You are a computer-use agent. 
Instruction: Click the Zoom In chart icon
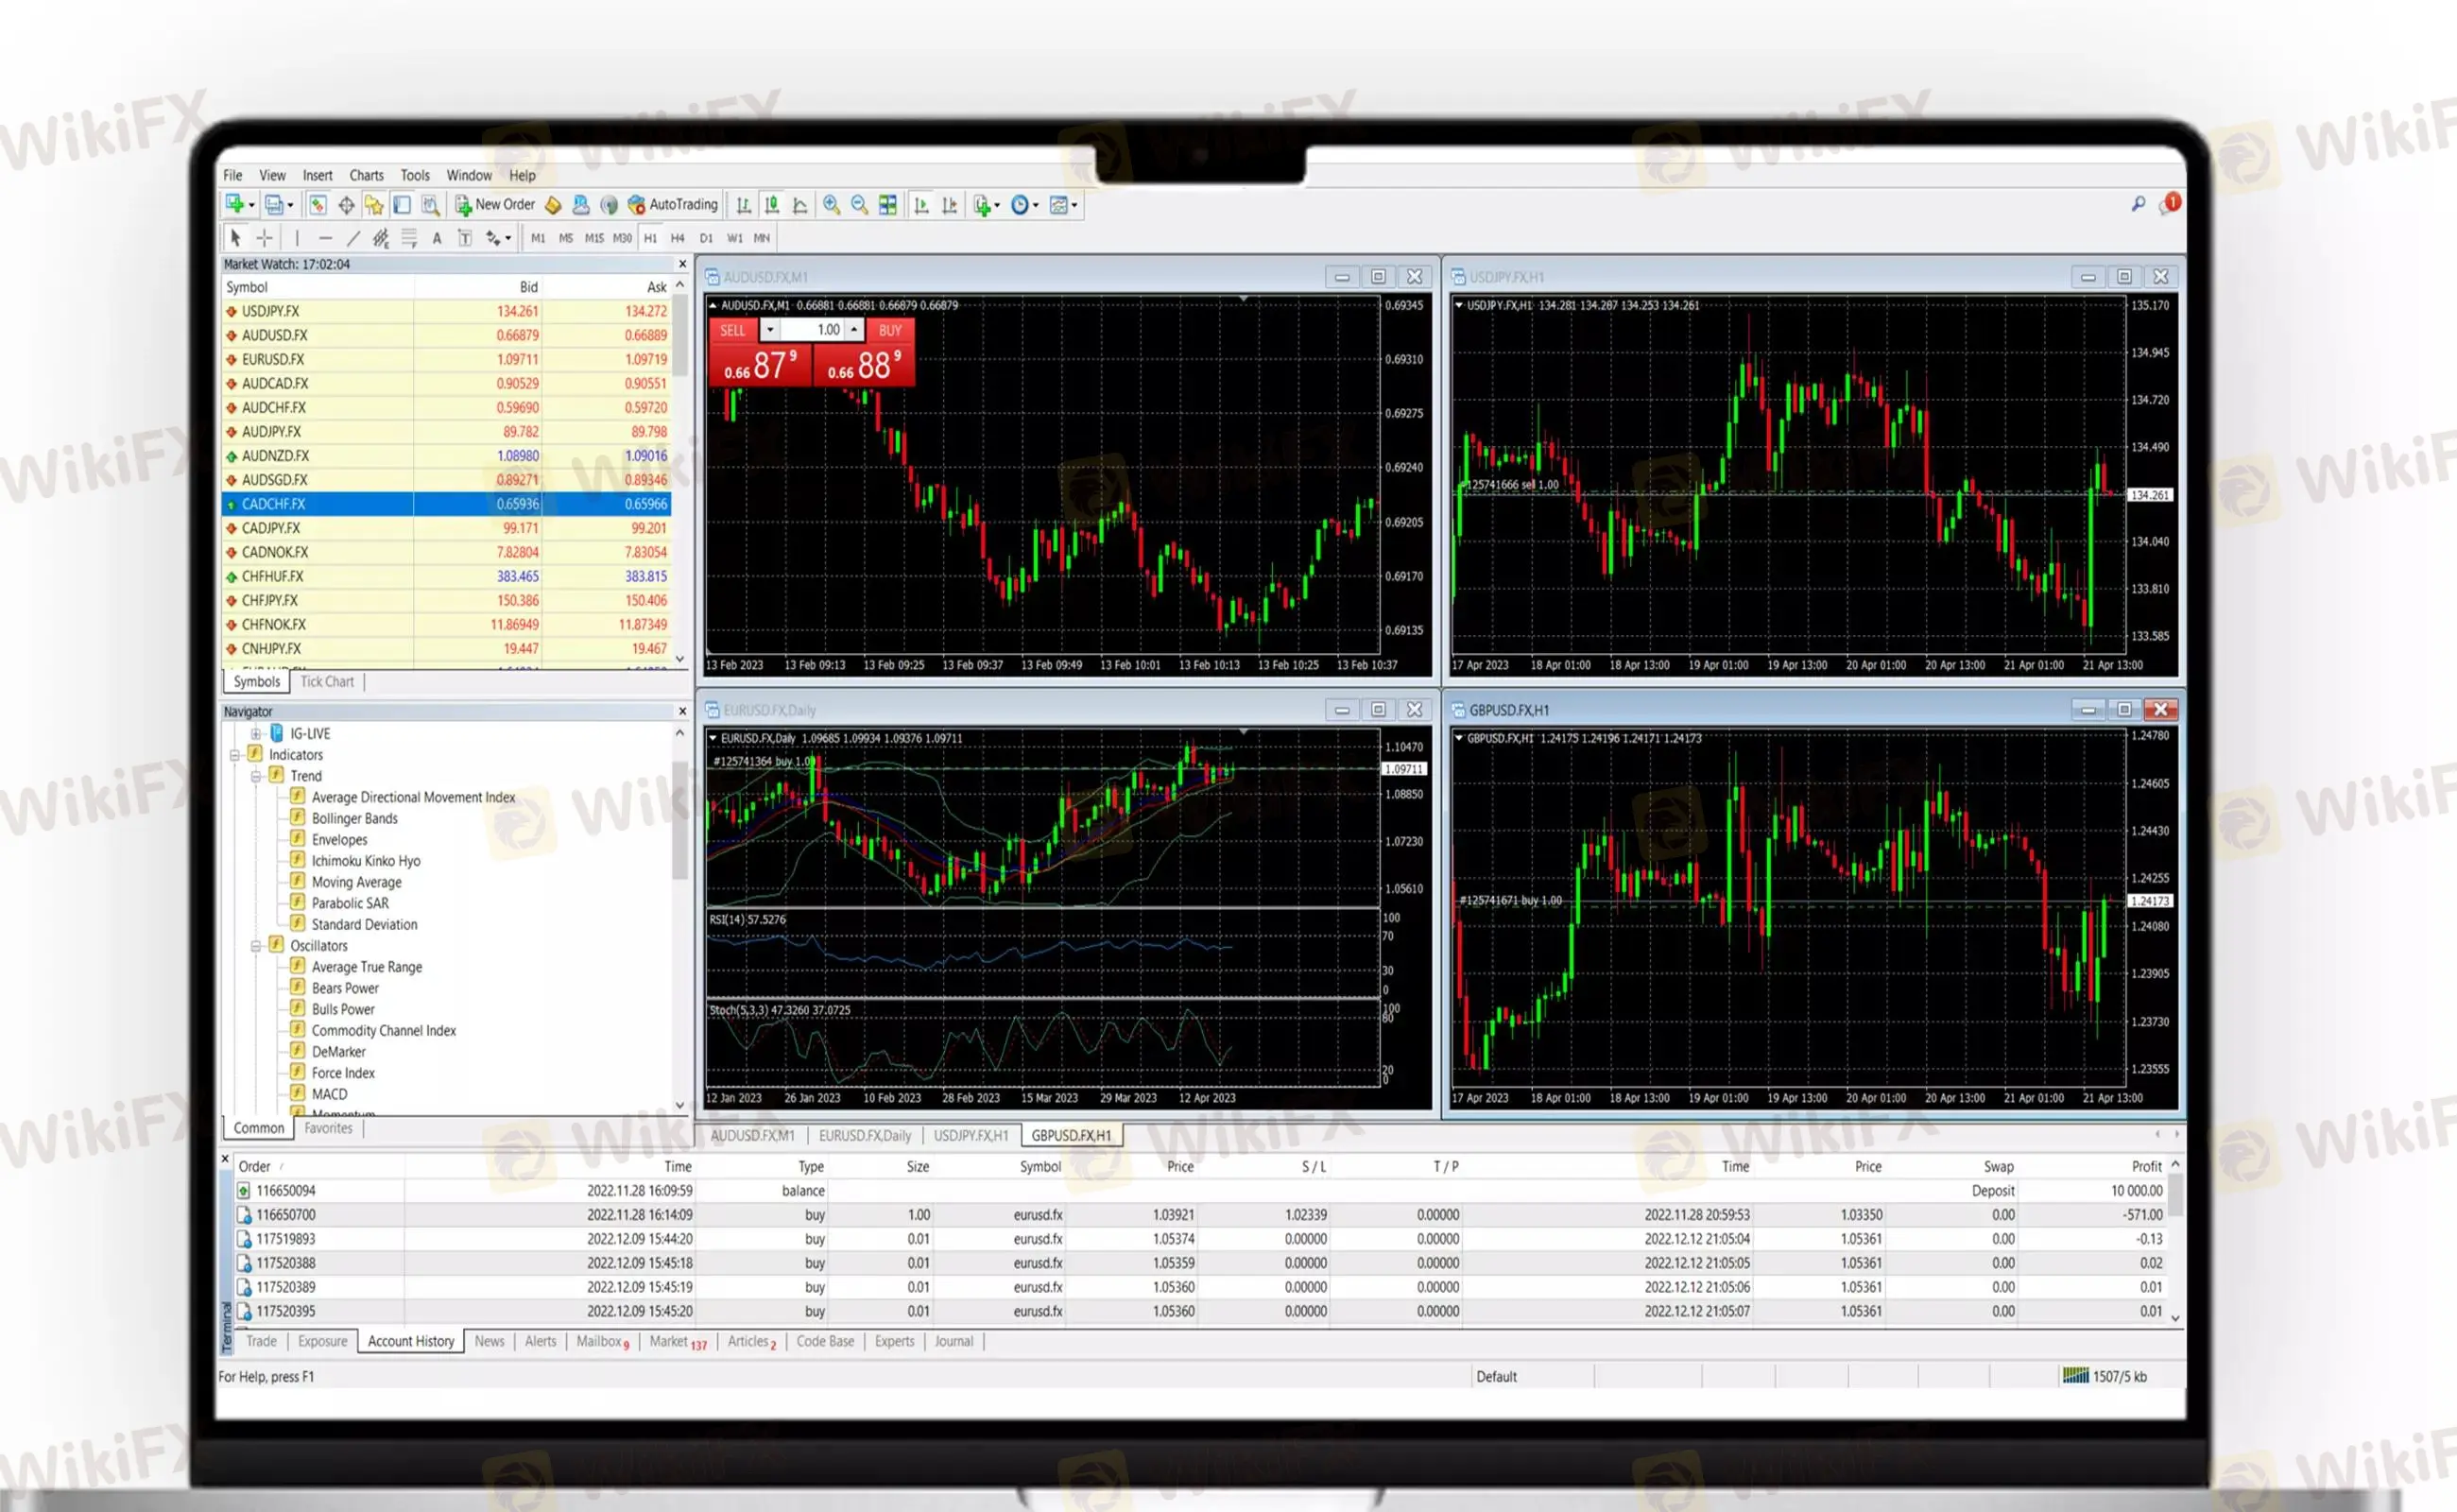[x=825, y=205]
